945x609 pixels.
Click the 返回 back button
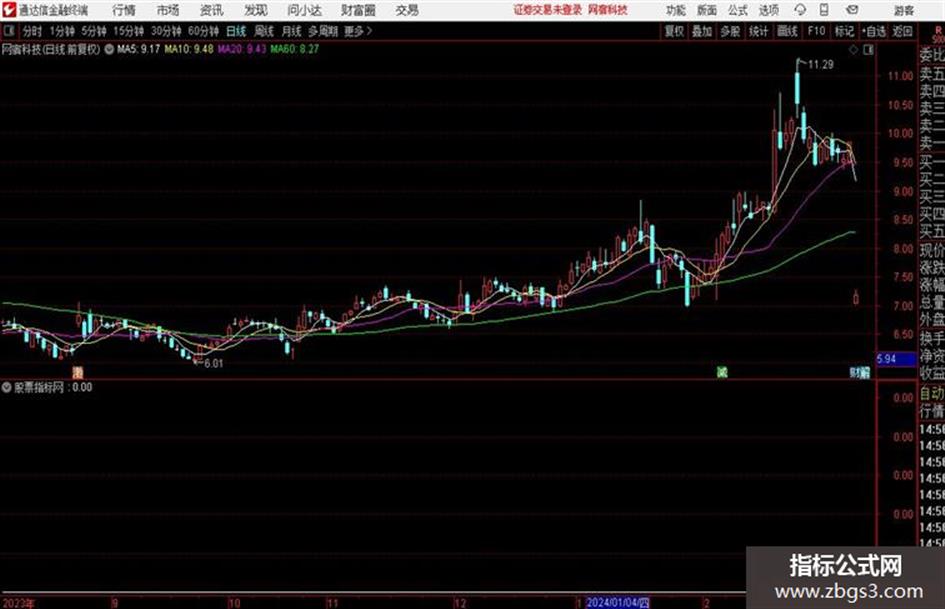902,31
